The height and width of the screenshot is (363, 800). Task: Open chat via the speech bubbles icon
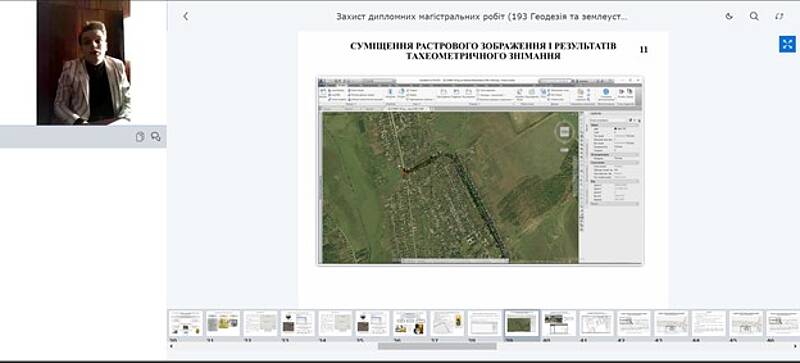click(x=156, y=137)
